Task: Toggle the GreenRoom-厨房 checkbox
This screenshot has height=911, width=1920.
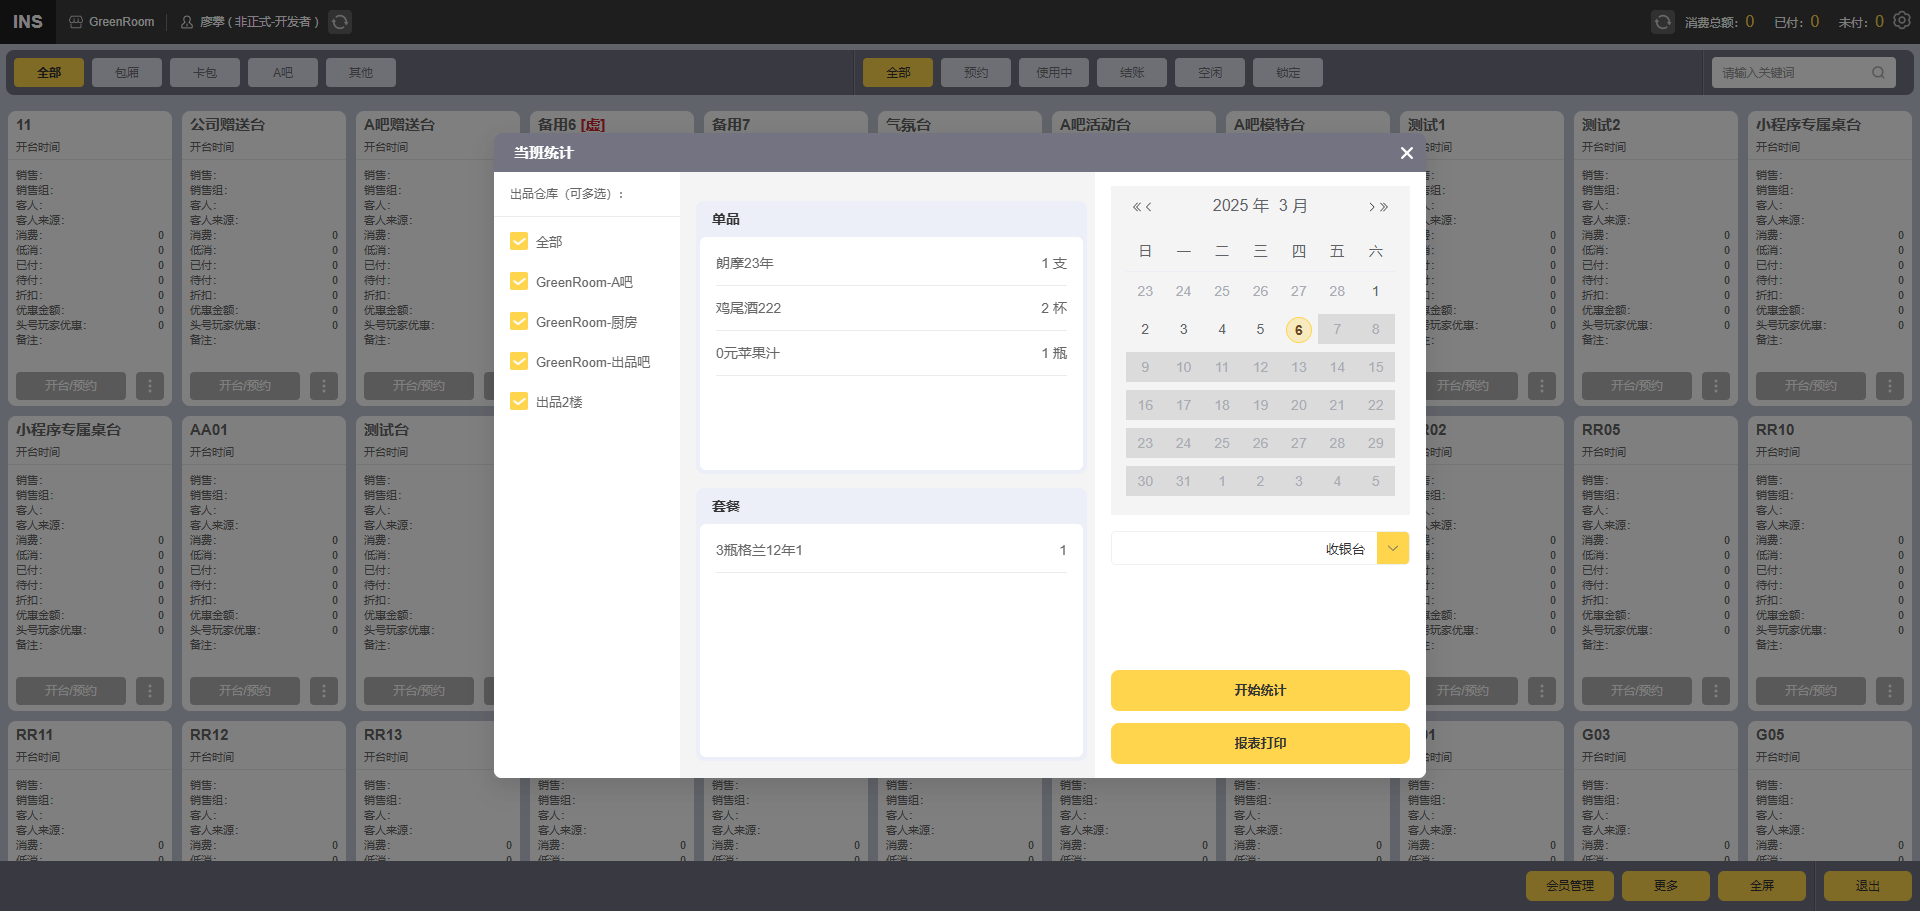Action: pos(519,321)
